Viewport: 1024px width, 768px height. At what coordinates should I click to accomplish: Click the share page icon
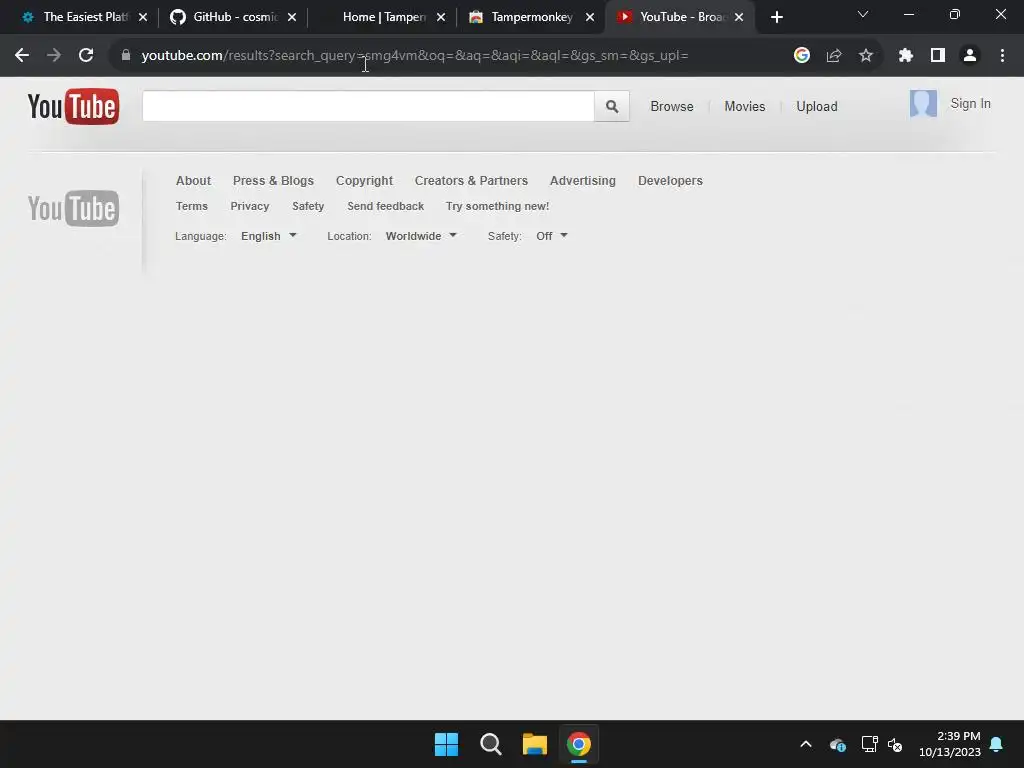(x=834, y=56)
